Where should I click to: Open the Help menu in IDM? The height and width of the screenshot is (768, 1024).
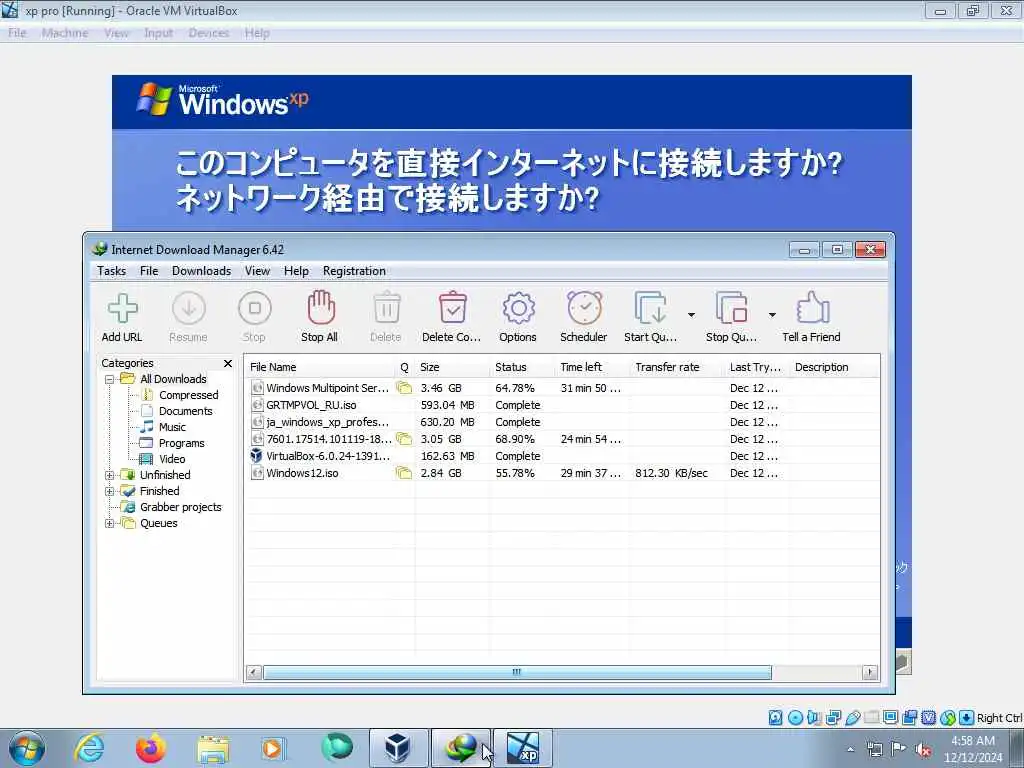click(296, 271)
